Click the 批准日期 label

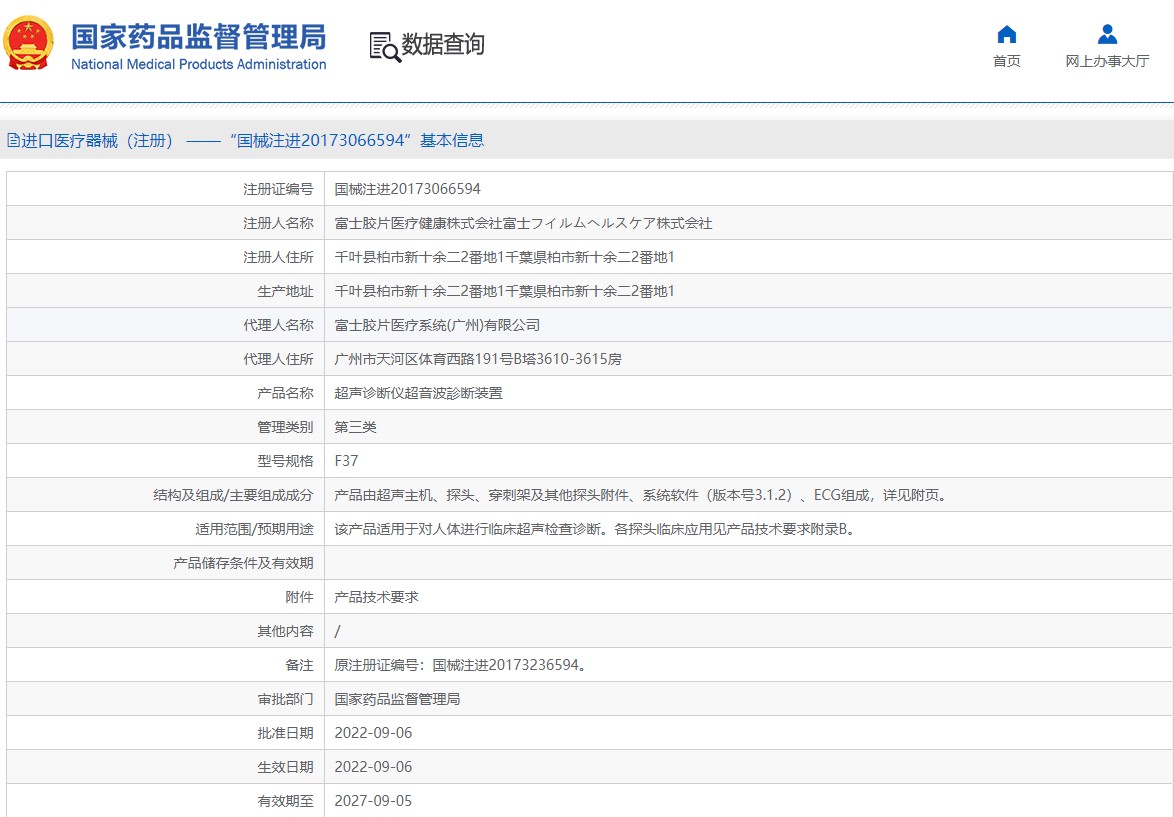[285, 733]
